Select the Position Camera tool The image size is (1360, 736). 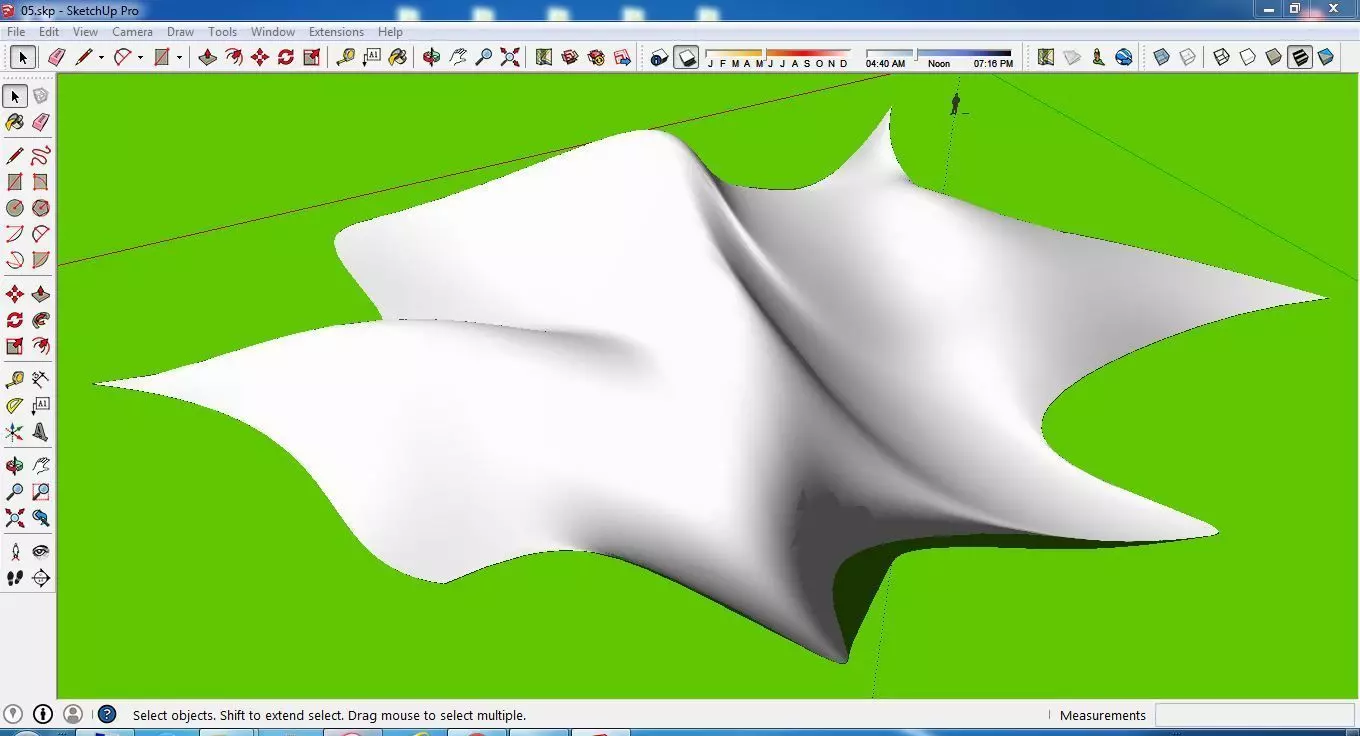[15, 552]
